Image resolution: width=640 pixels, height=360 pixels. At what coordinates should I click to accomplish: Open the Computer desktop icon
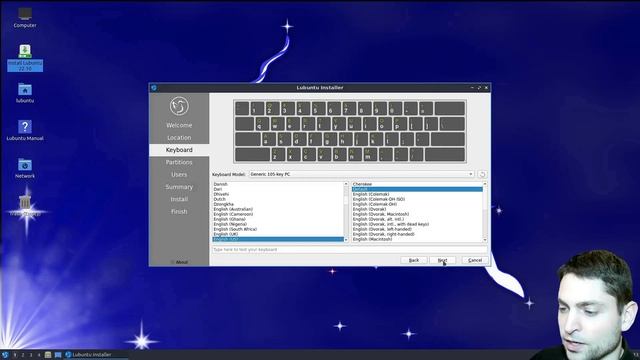point(25,18)
